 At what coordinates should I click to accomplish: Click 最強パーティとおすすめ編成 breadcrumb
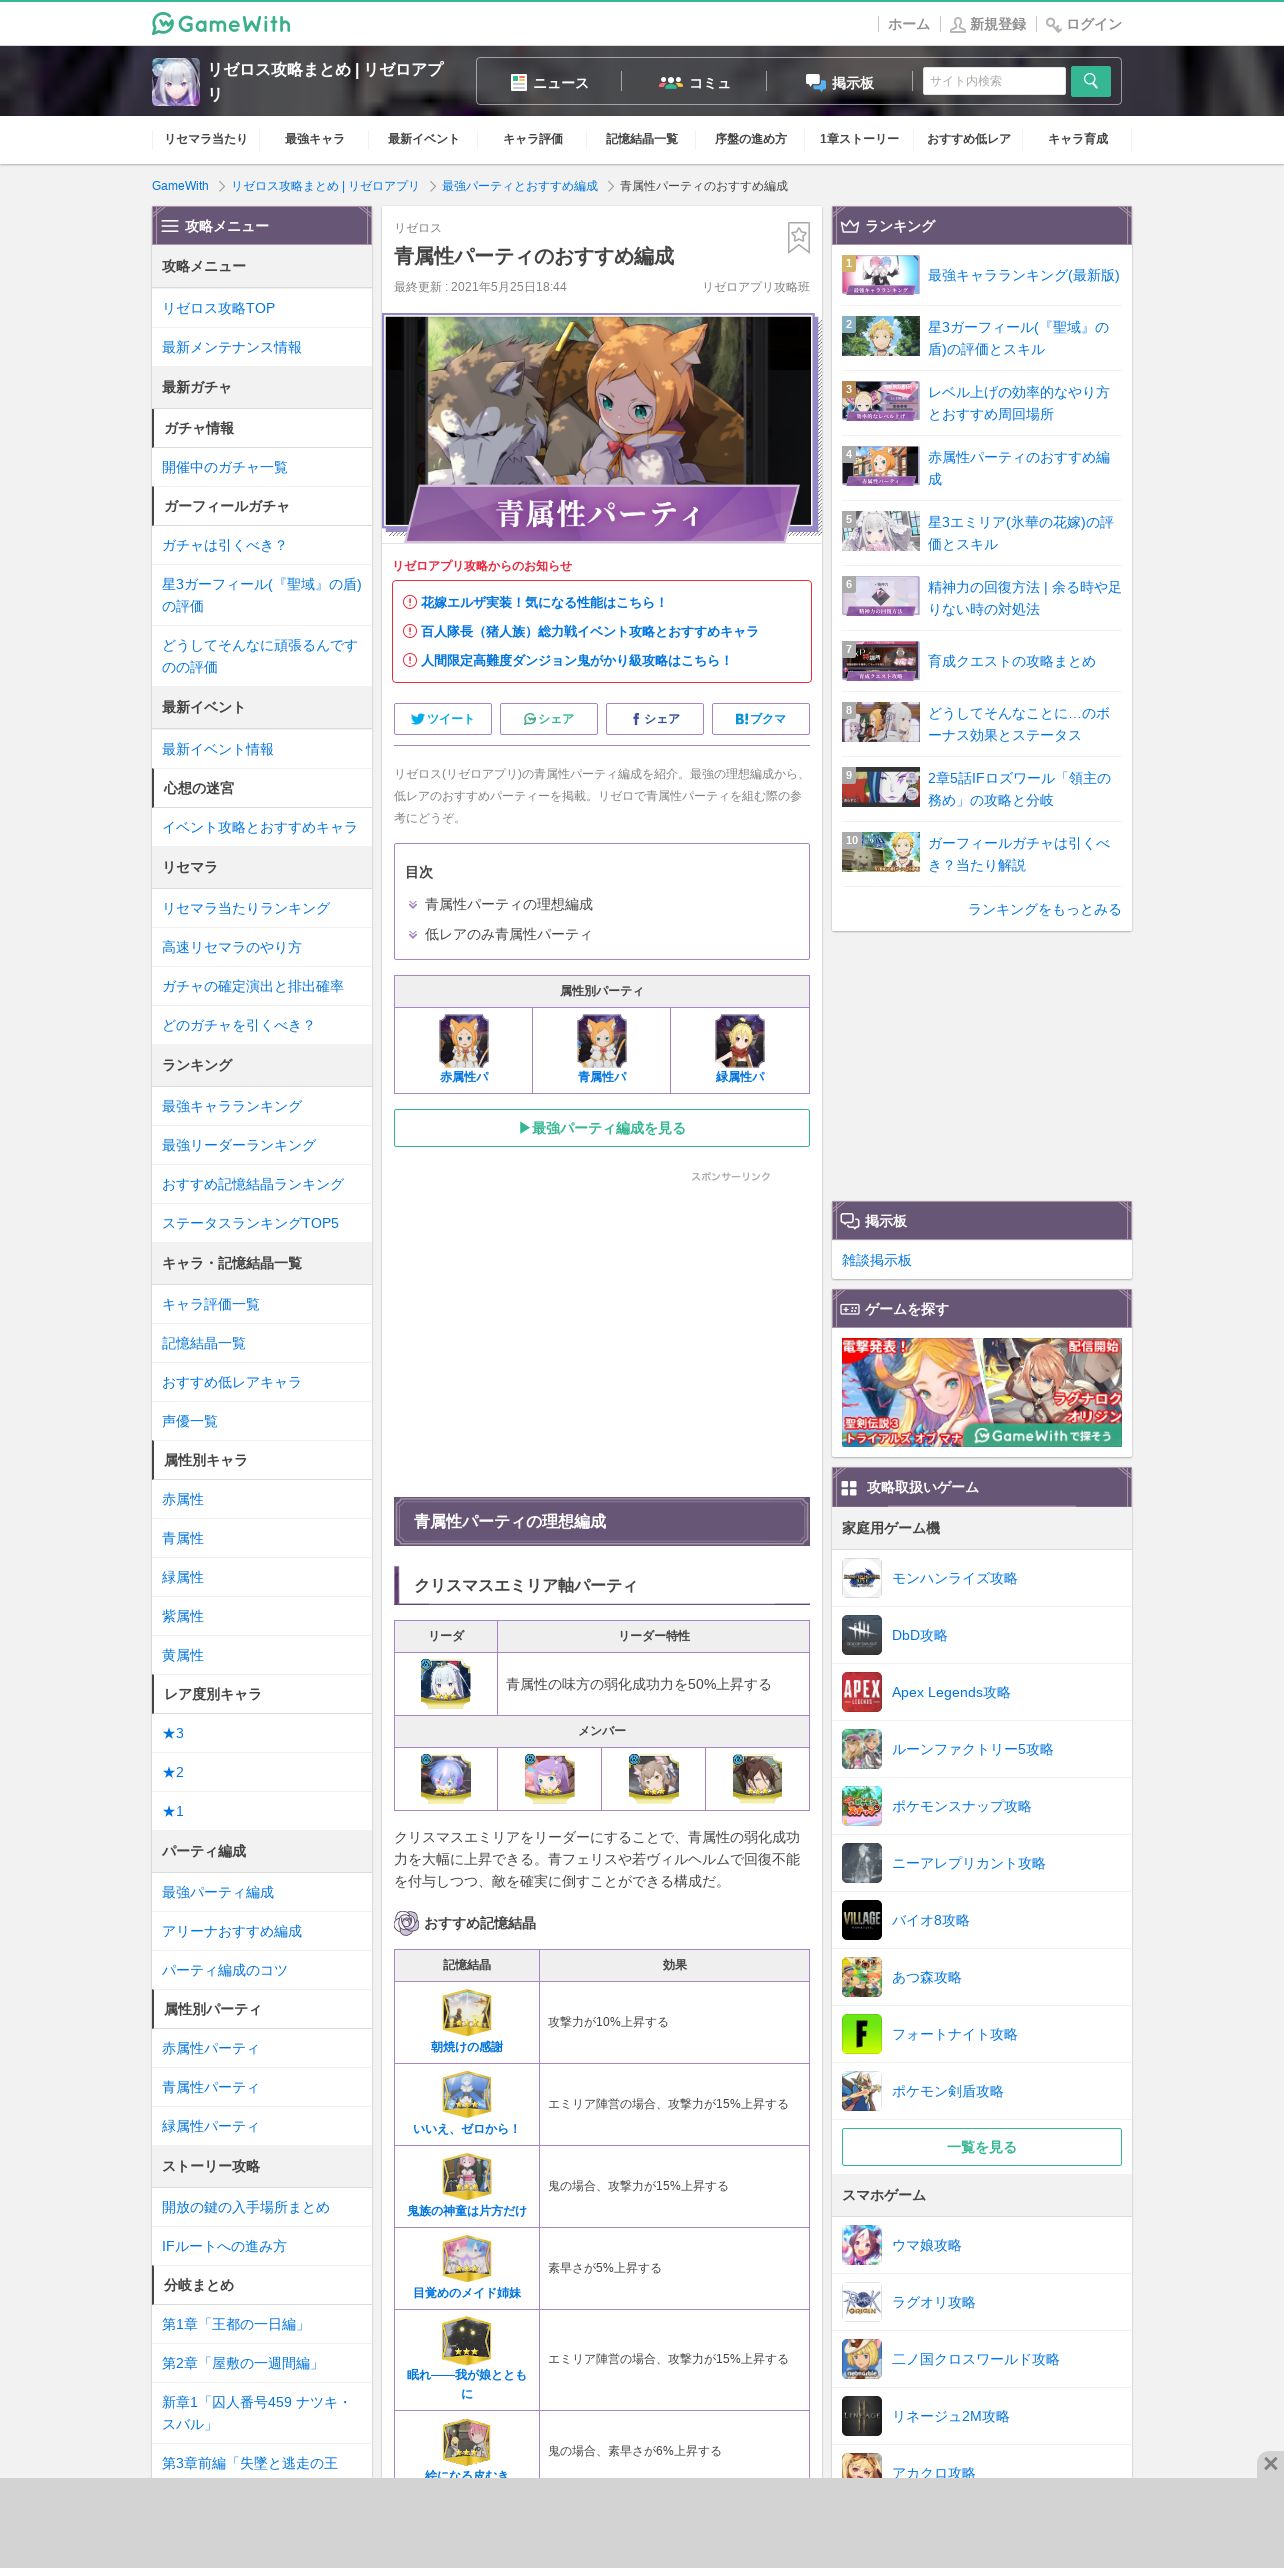click(520, 186)
